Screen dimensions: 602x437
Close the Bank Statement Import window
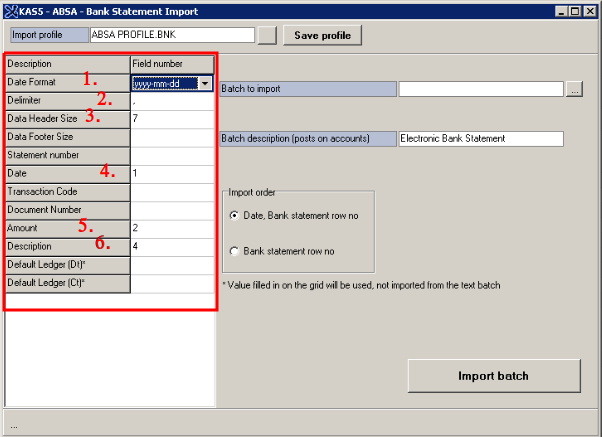click(590, 12)
